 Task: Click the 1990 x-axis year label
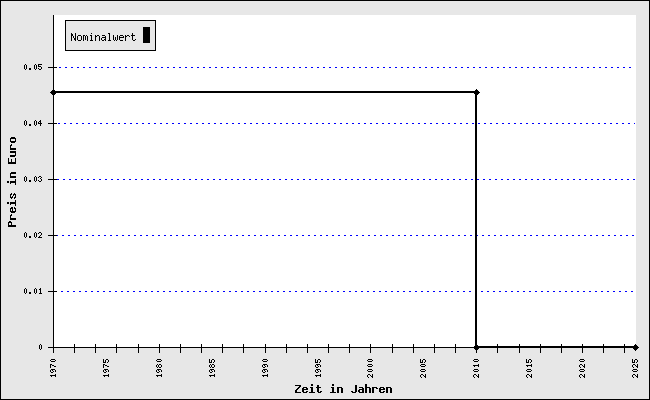(x=265, y=366)
